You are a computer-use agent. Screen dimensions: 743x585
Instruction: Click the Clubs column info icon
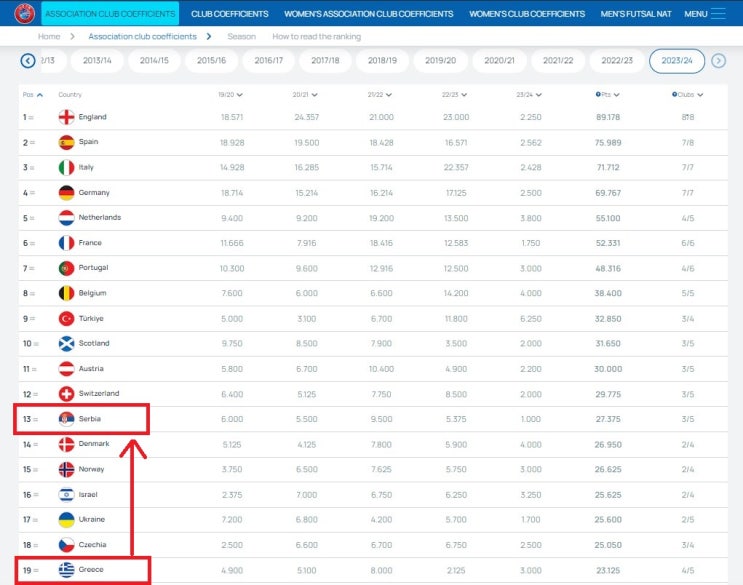pos(674,94)
